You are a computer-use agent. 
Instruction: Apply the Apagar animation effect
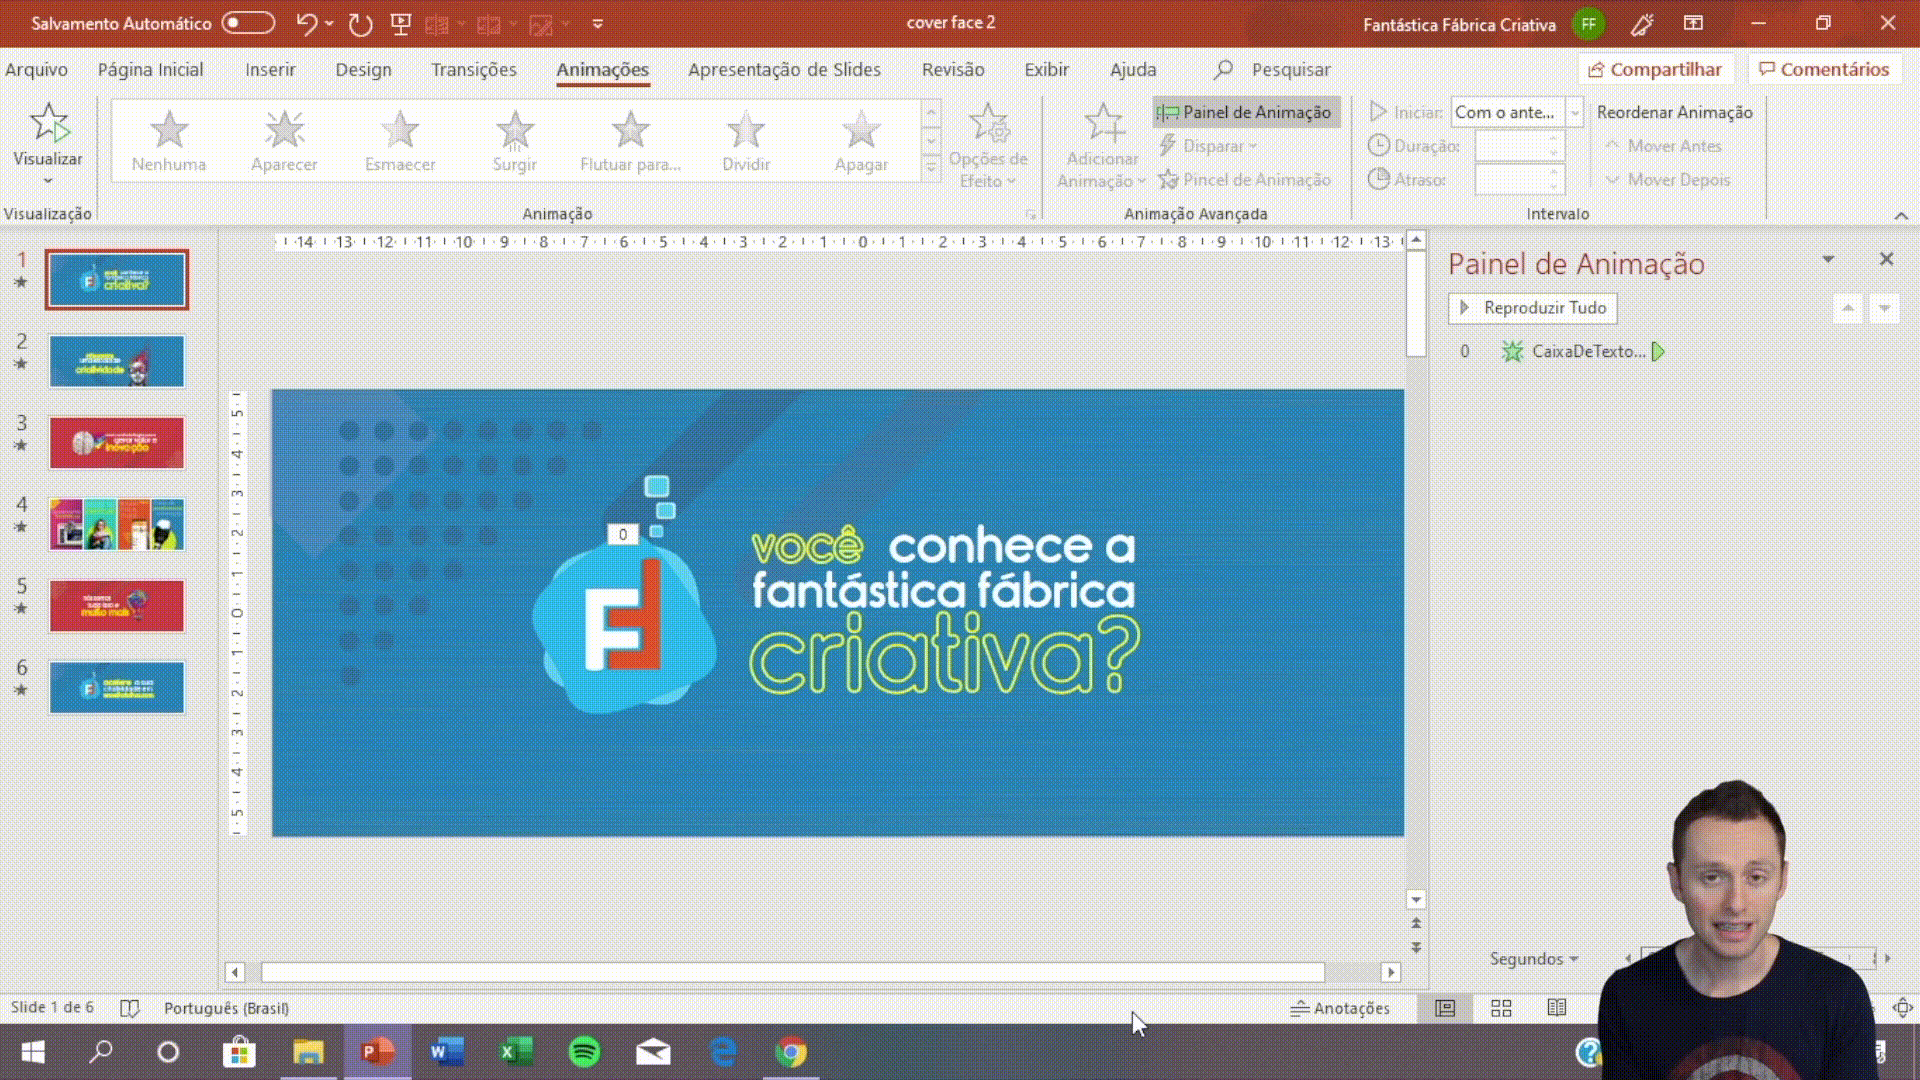coord(861,141)
